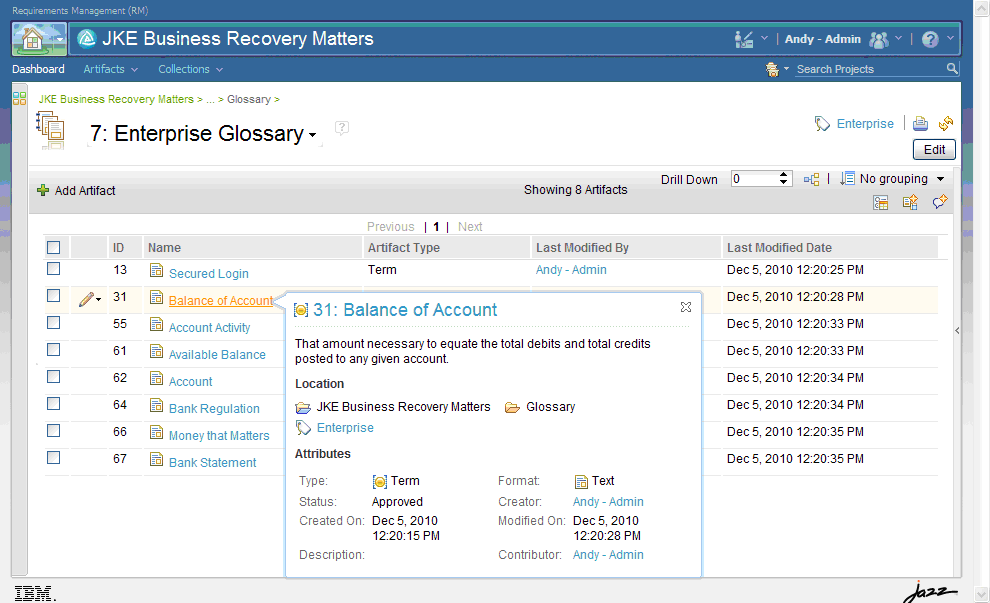Click the collection icon left of Enterprise Glossary title

coord(51,129)
